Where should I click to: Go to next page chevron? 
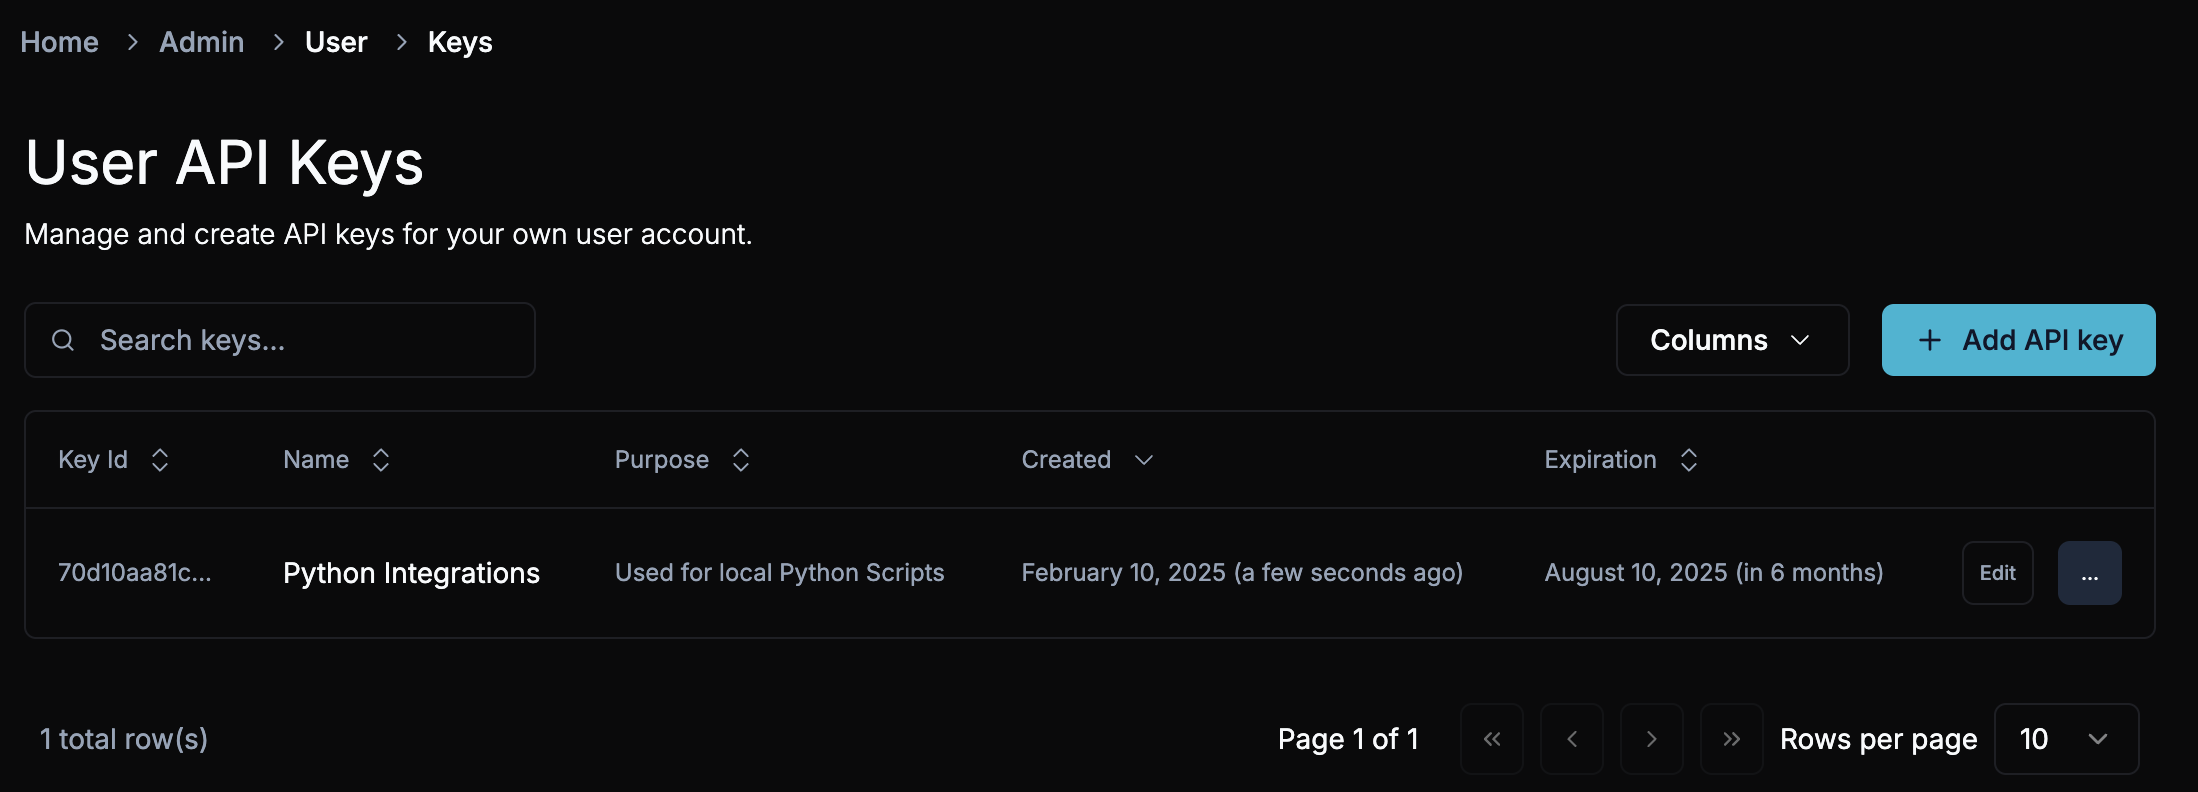click(x=1652, y=739)
